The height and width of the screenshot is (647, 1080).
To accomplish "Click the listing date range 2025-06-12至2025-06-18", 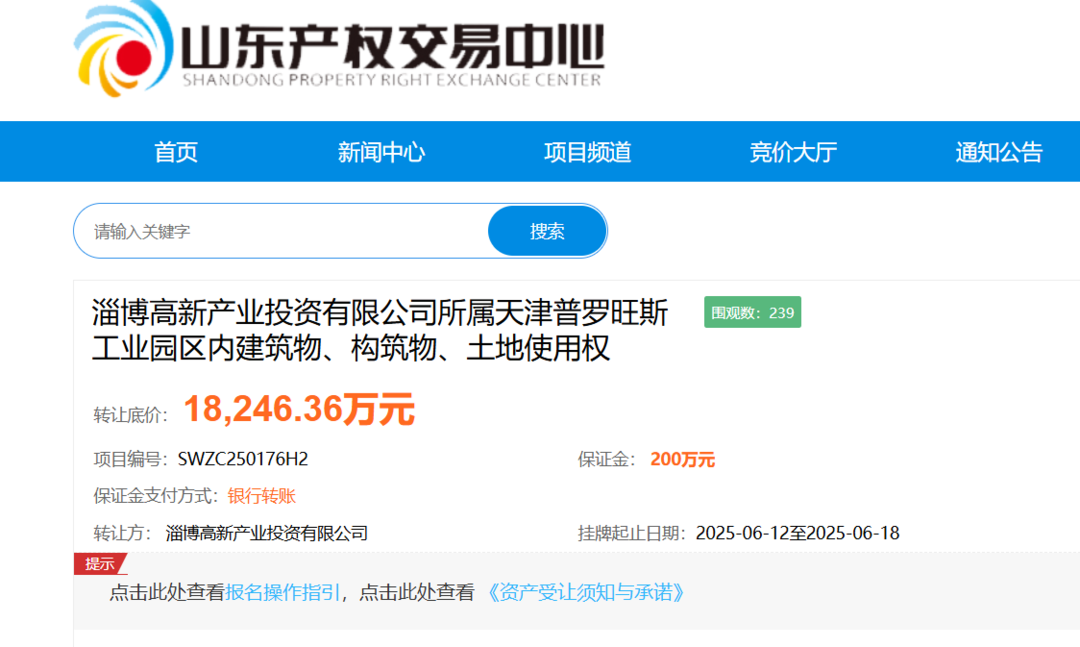I will 797,533.
